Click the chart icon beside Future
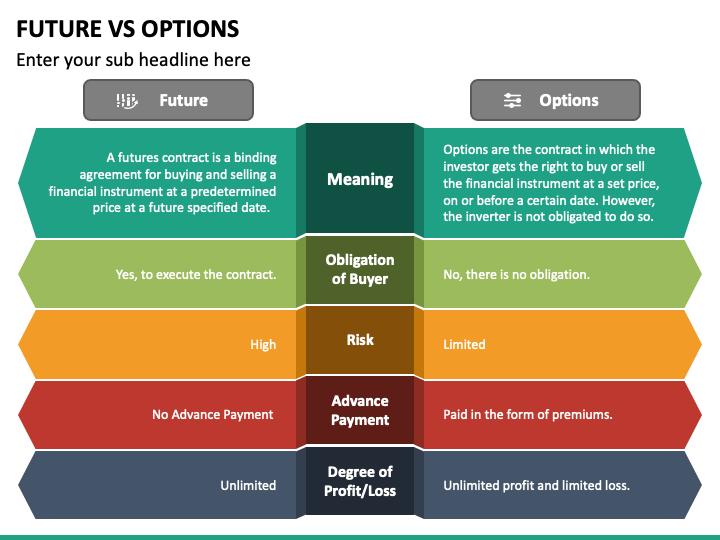 point(127,101)
